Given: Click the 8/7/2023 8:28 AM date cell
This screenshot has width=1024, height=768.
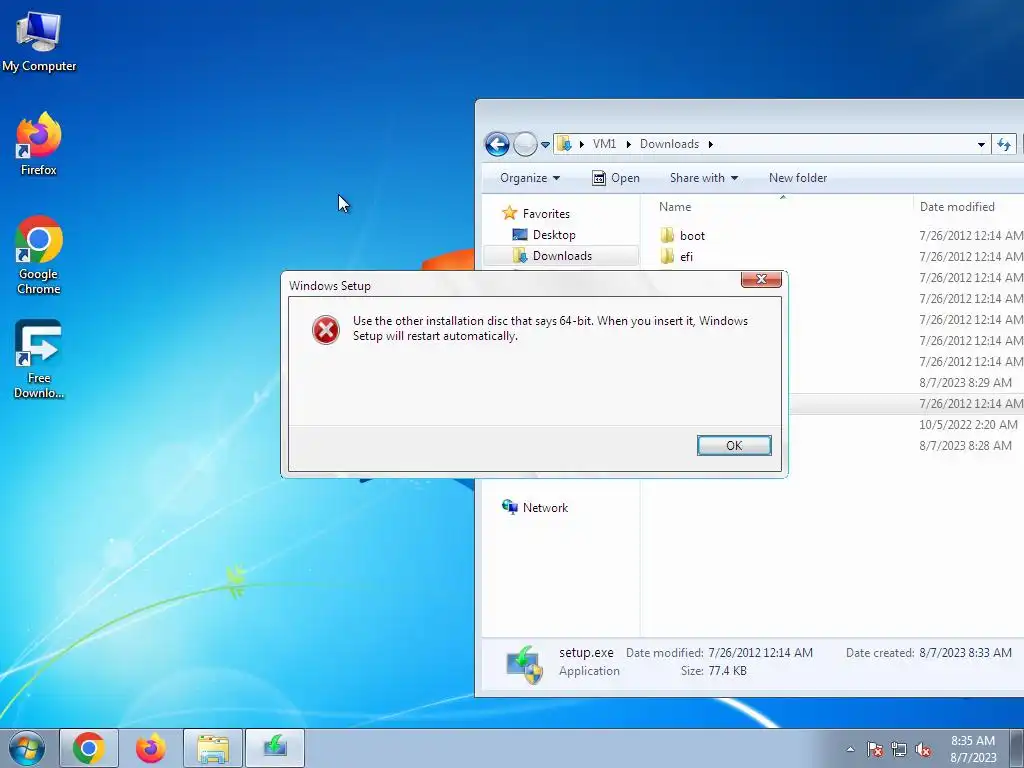Looking at the screenshot, I should (965, 445).
